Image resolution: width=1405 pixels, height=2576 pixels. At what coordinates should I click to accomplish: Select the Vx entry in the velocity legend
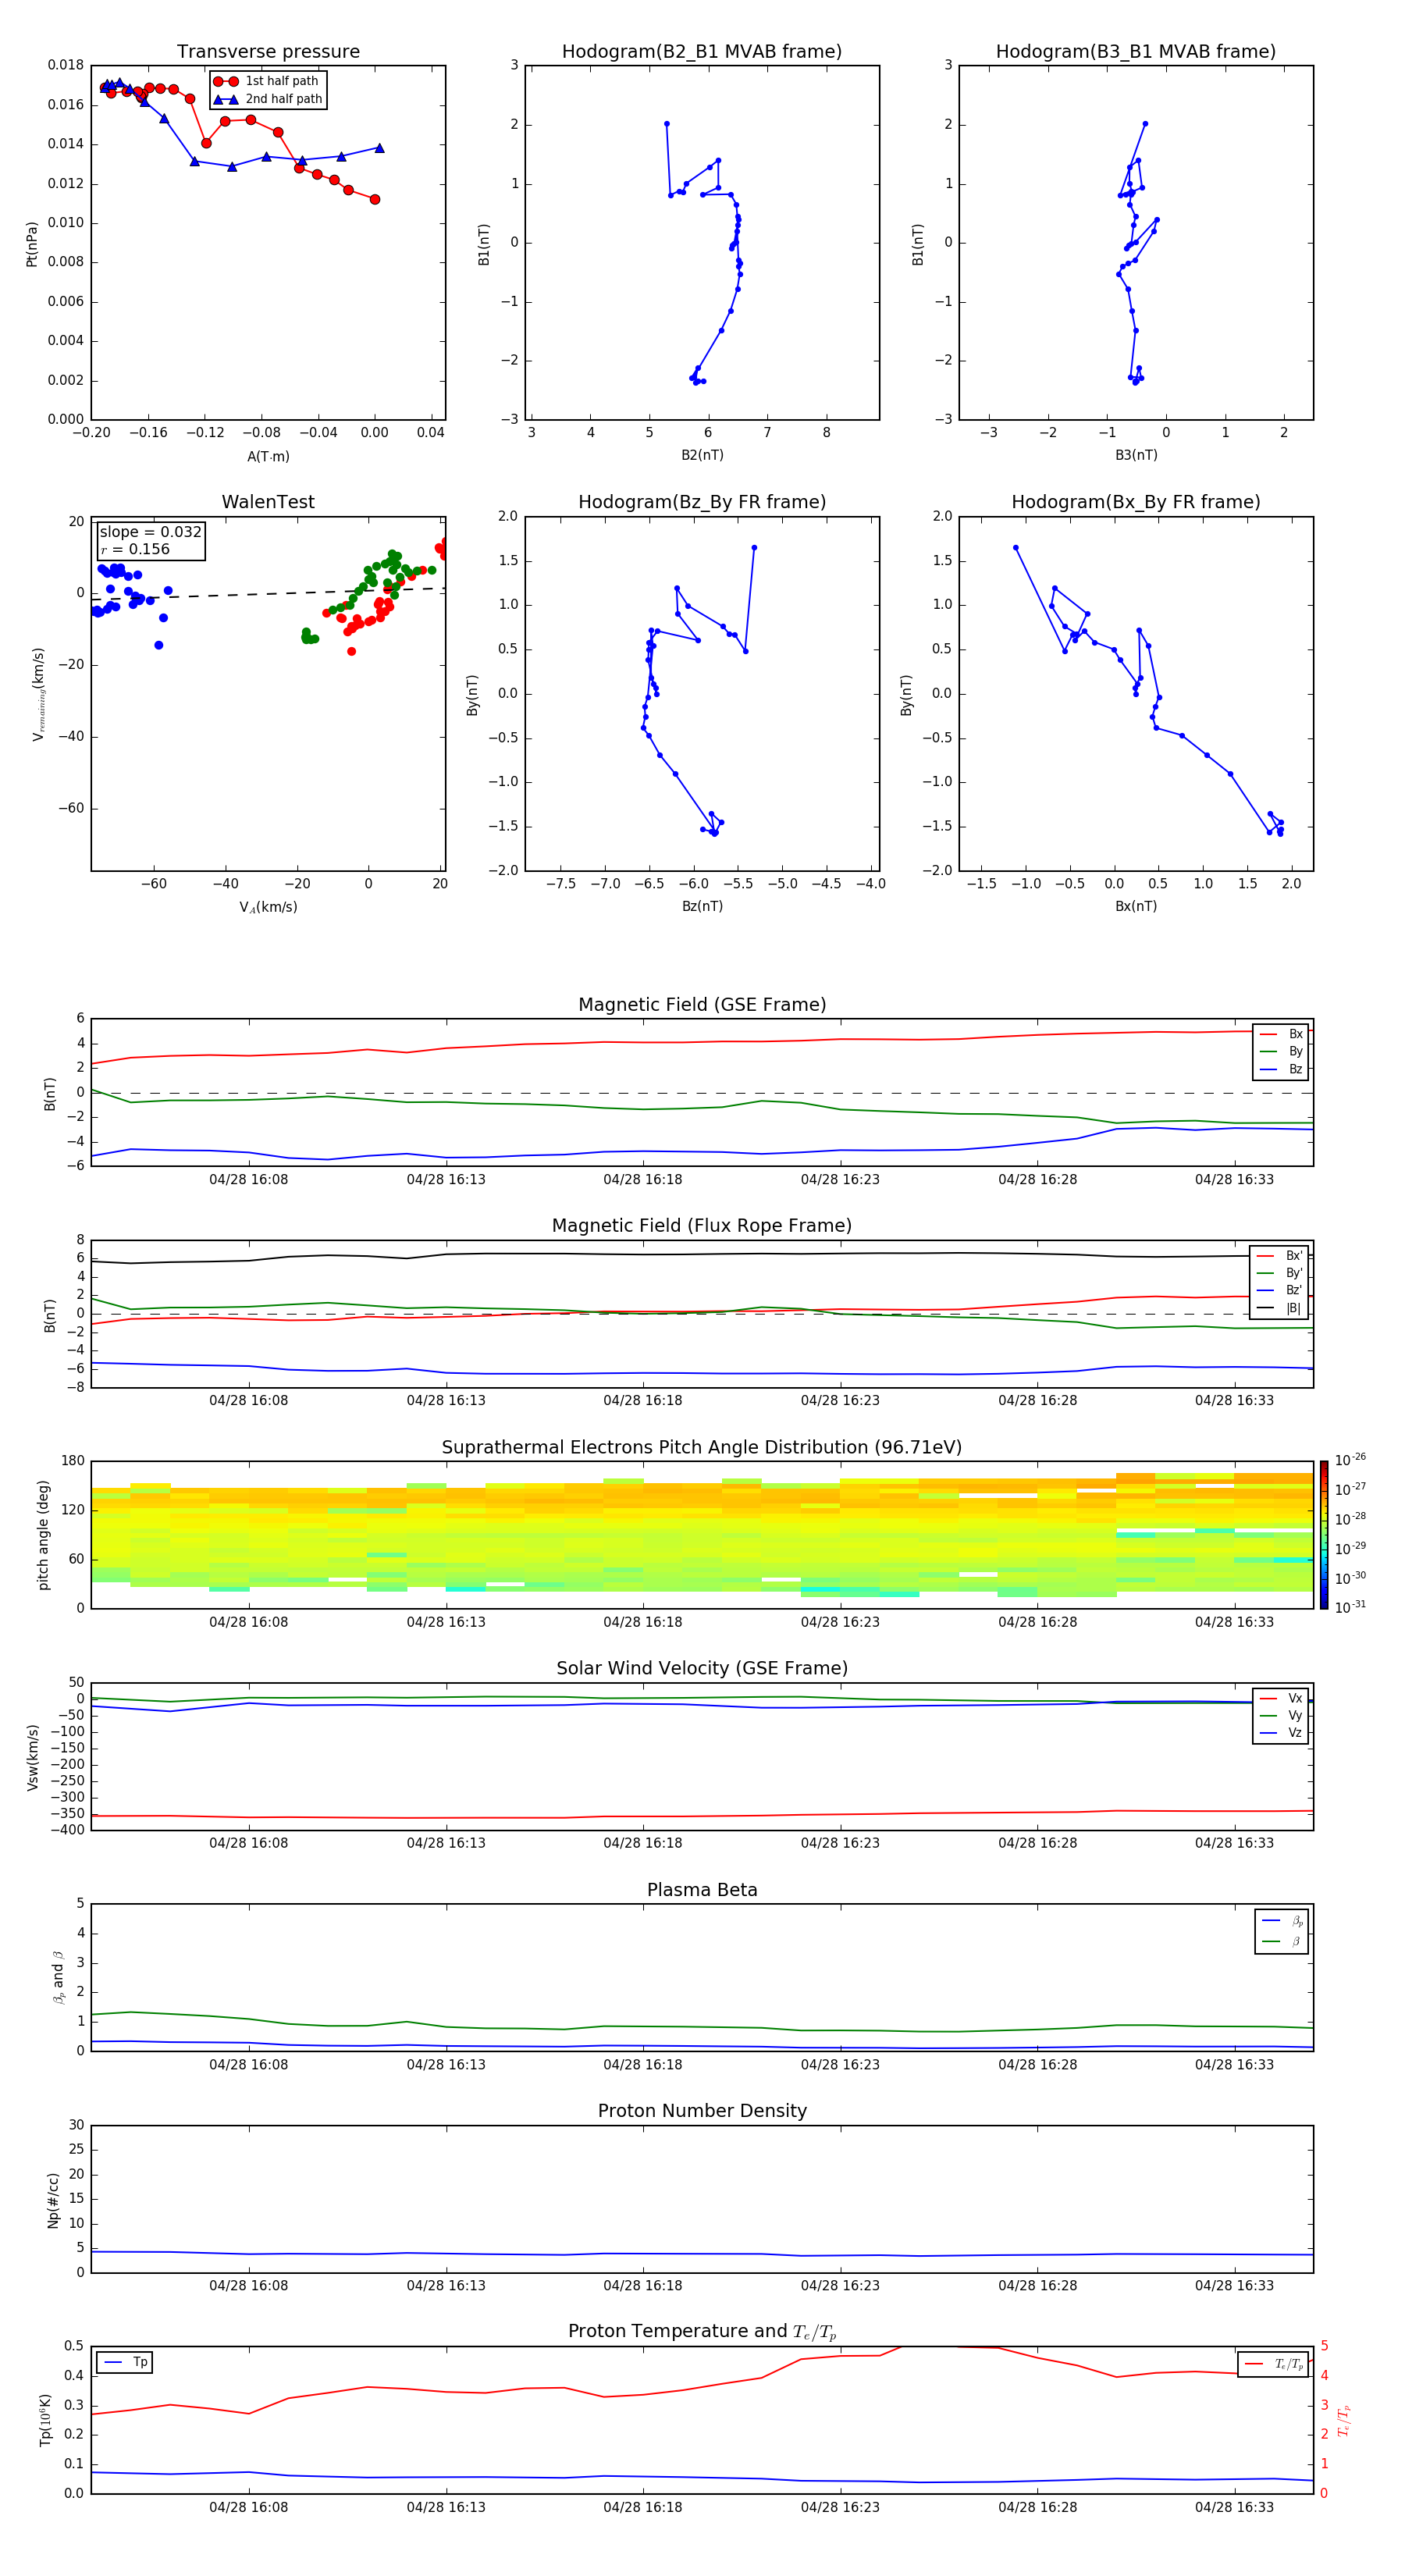(1281, 1699)
